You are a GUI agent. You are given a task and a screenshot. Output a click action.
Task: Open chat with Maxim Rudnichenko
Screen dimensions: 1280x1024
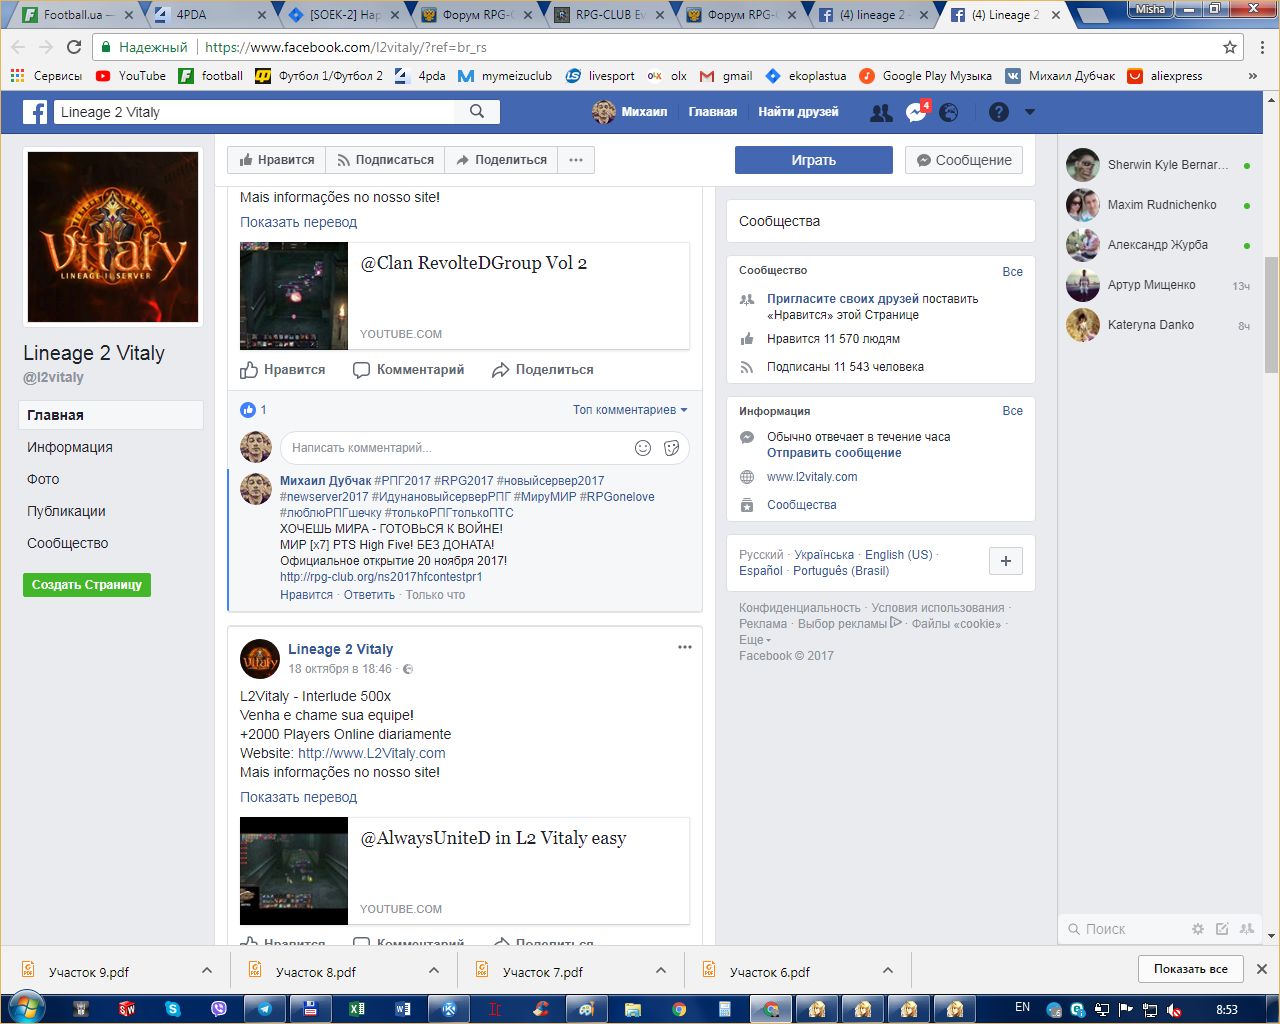(x=1159, y=205)
